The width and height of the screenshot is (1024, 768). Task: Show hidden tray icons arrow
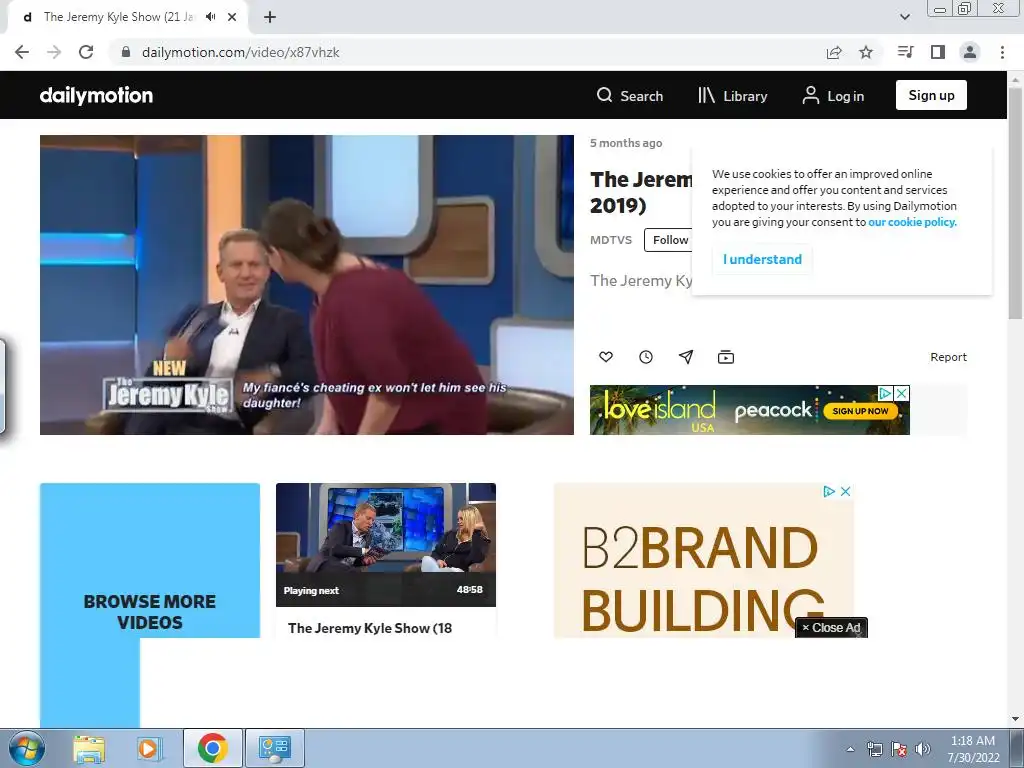(x=850, y=749)
